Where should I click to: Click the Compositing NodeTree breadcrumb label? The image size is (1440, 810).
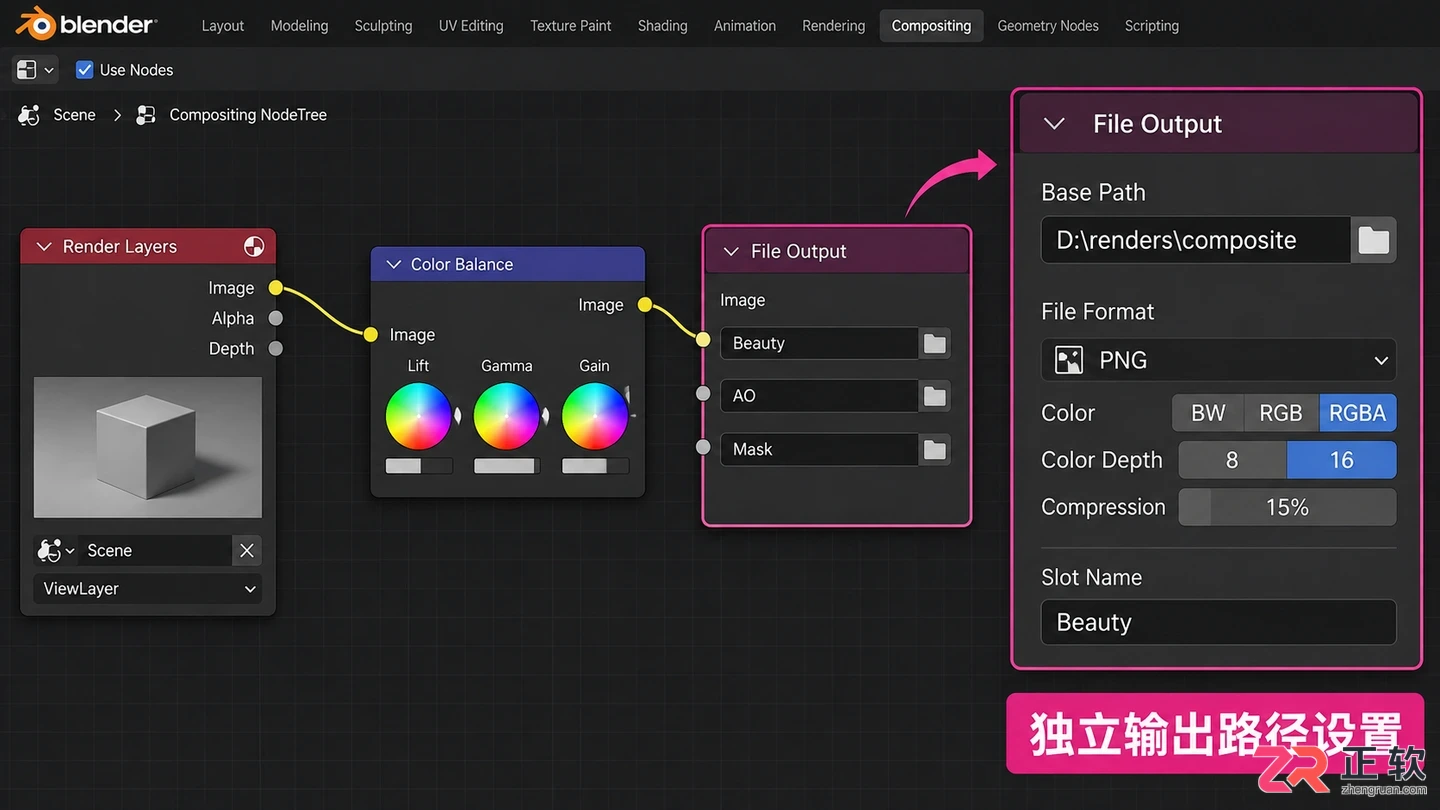(x=248, y=115)
